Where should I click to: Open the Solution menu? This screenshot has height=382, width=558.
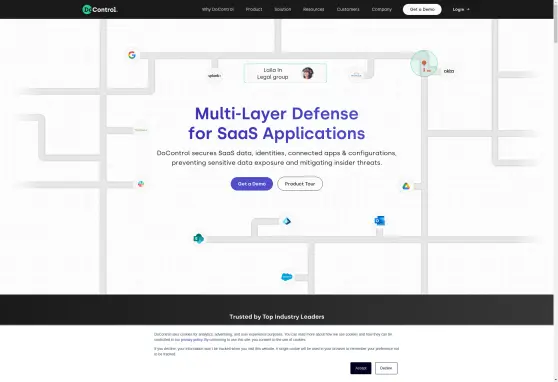(283, 10)
